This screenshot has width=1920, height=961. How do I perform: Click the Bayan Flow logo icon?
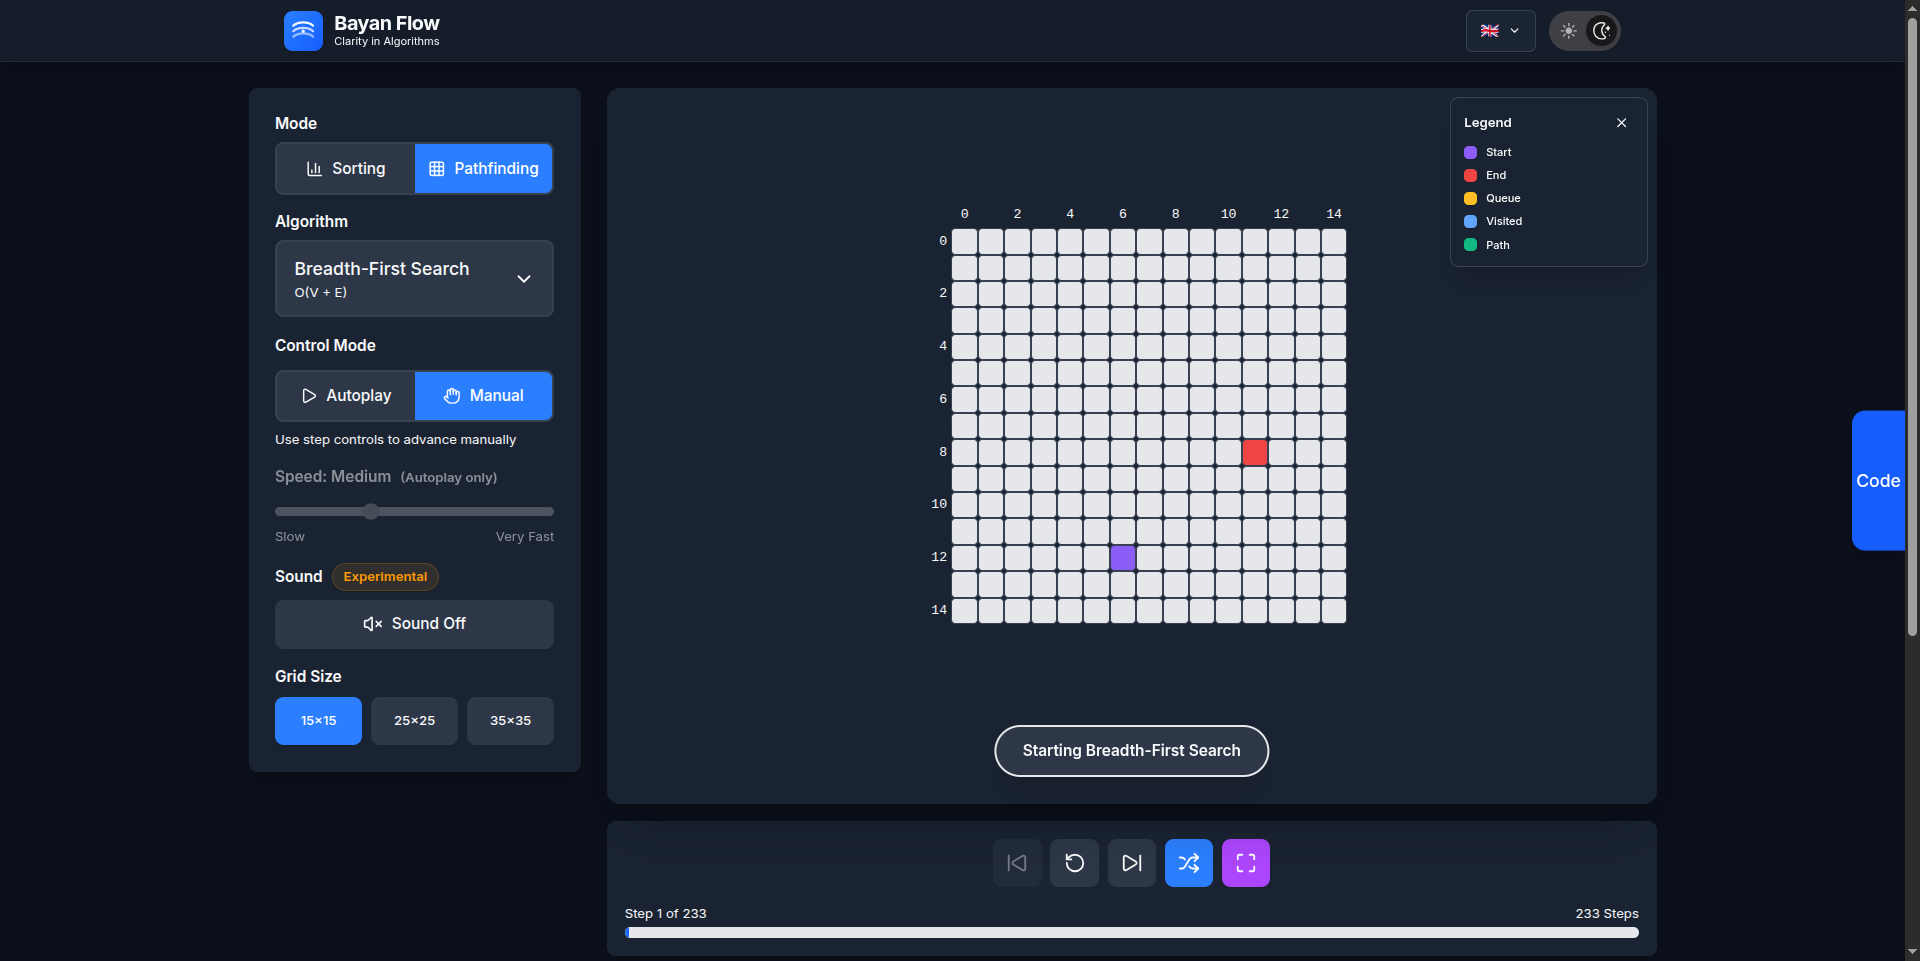(x=303, y=31)
